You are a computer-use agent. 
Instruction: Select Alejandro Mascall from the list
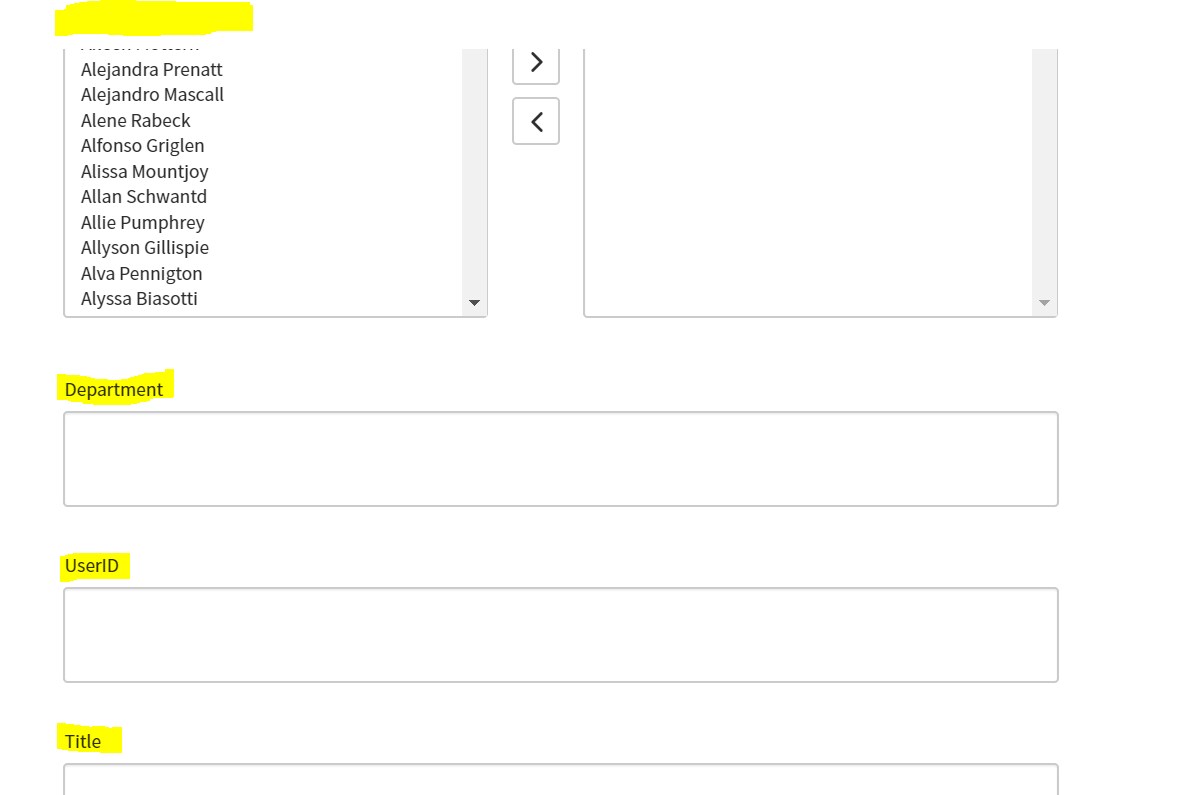tap(152, 95)
